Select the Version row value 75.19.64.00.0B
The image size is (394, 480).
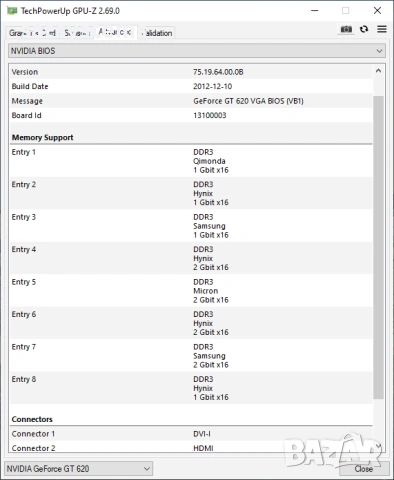coord(218,72)
